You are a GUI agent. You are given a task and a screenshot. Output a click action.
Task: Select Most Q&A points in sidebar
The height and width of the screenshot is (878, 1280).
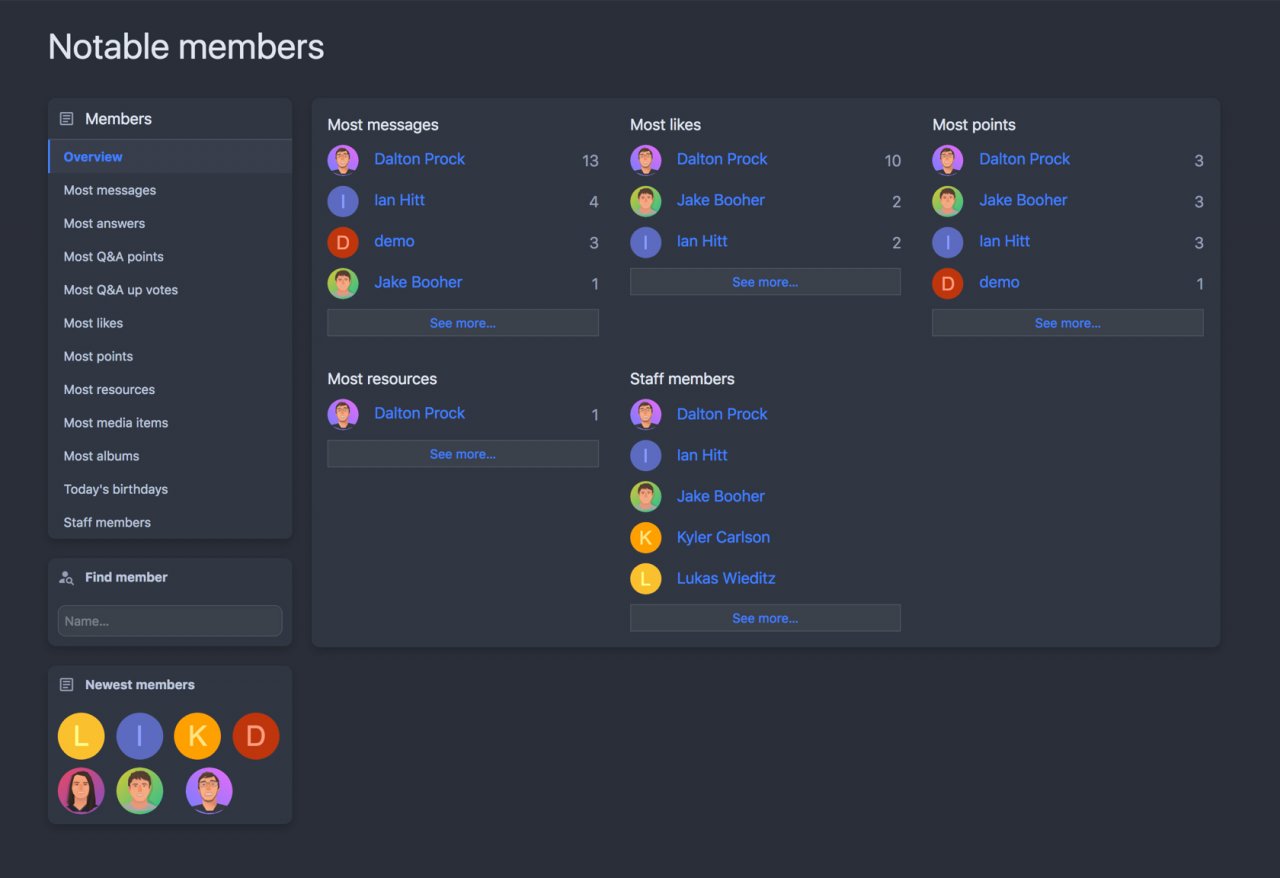pos(114,257)
